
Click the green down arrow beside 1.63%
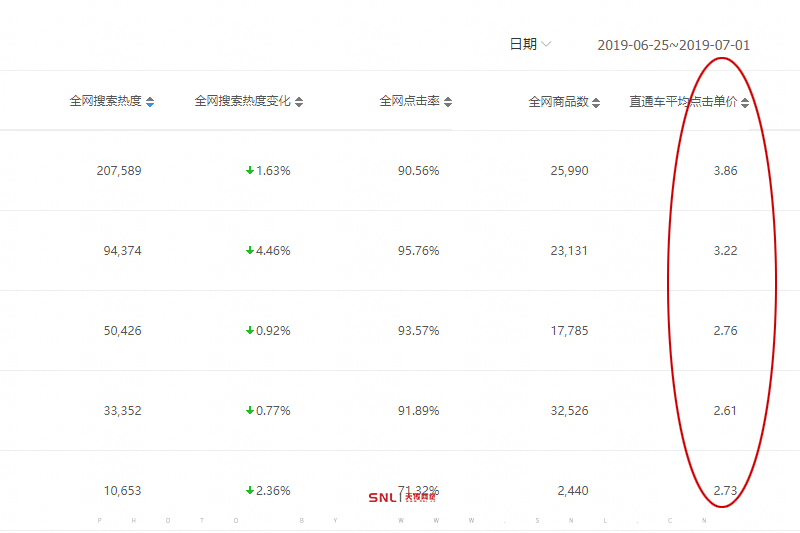click(x=250, y=171)
